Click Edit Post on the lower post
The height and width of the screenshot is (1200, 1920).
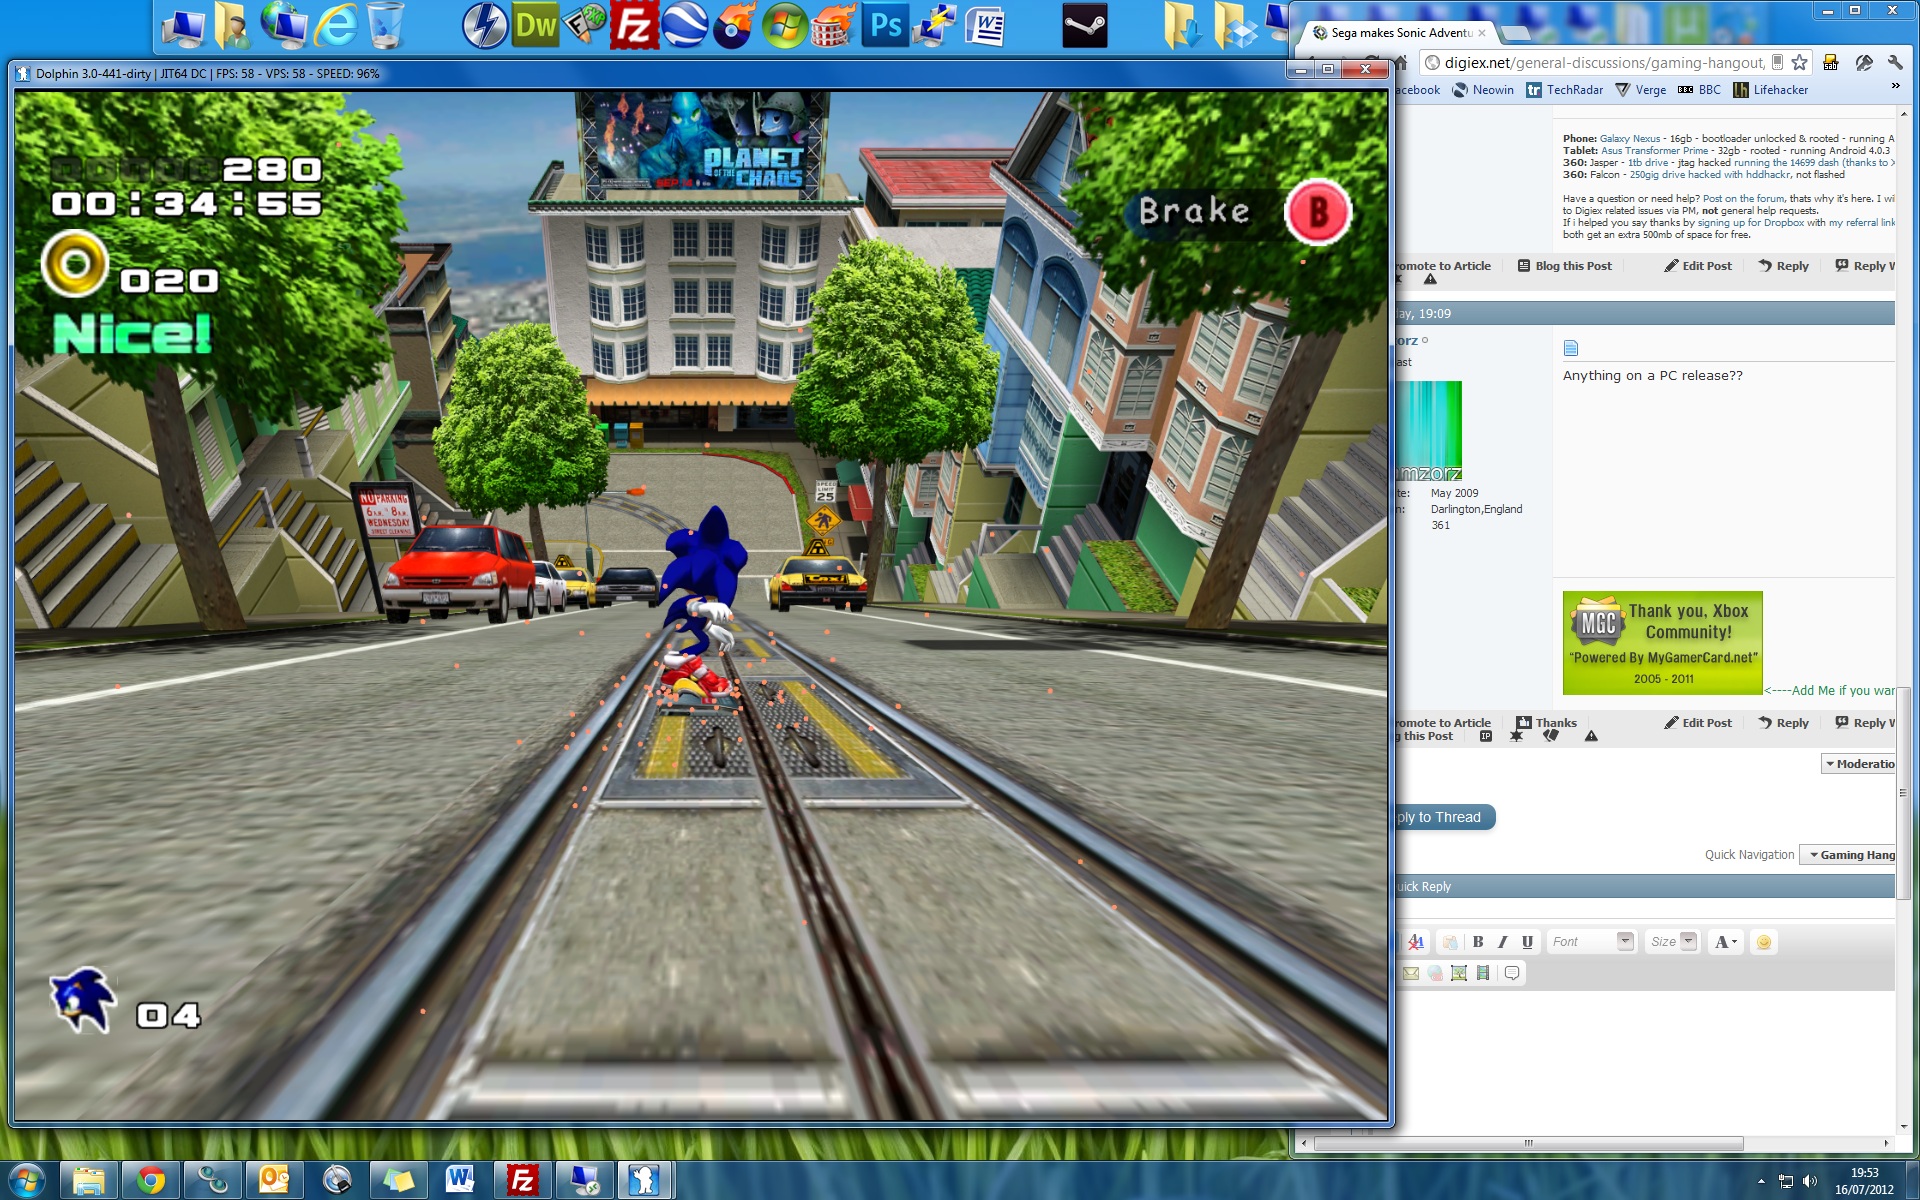pyautogui.click(x=1698, y=722)
